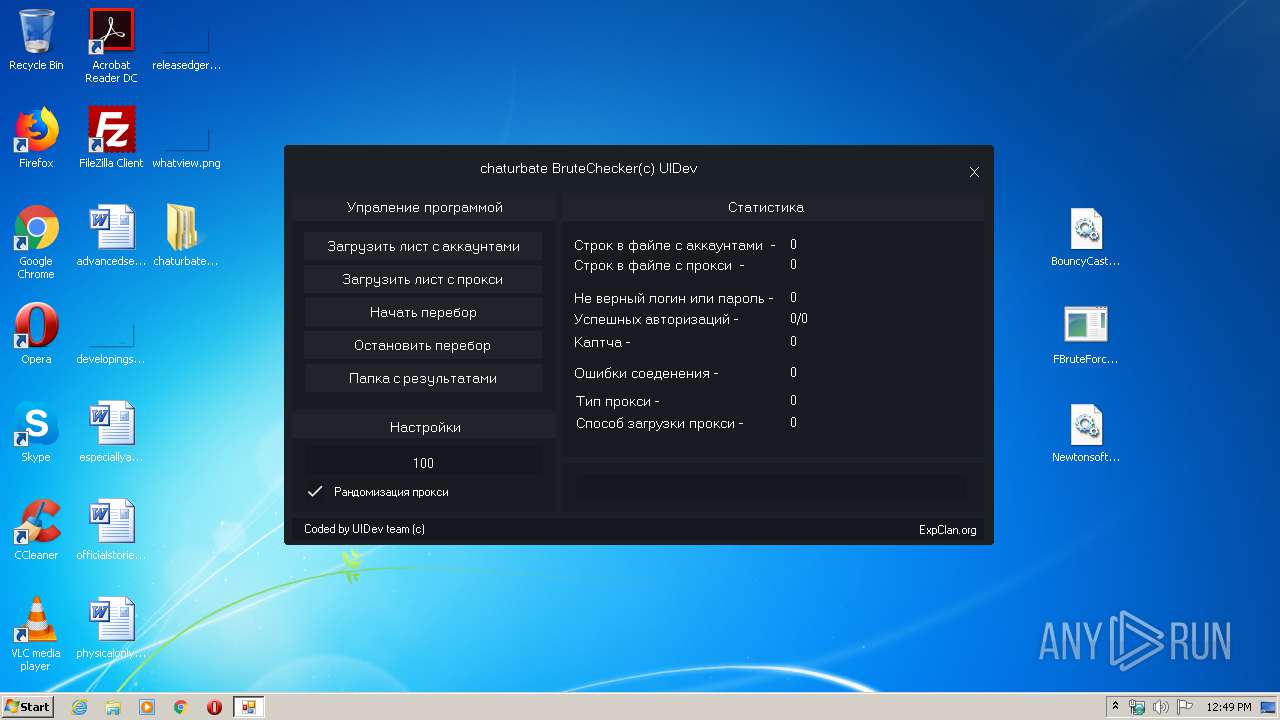Open the chaturbate folder icon

(186, 236)
